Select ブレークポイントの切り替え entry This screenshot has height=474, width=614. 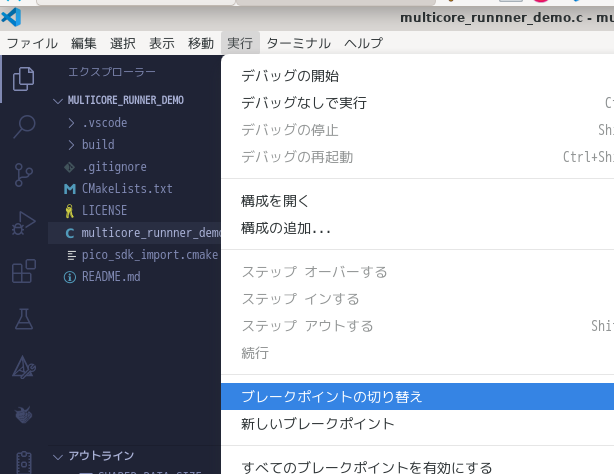[417, 396]
